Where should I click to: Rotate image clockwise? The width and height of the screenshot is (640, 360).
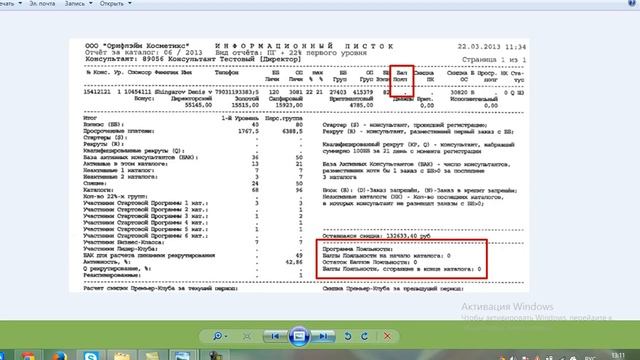pos(364,336)
